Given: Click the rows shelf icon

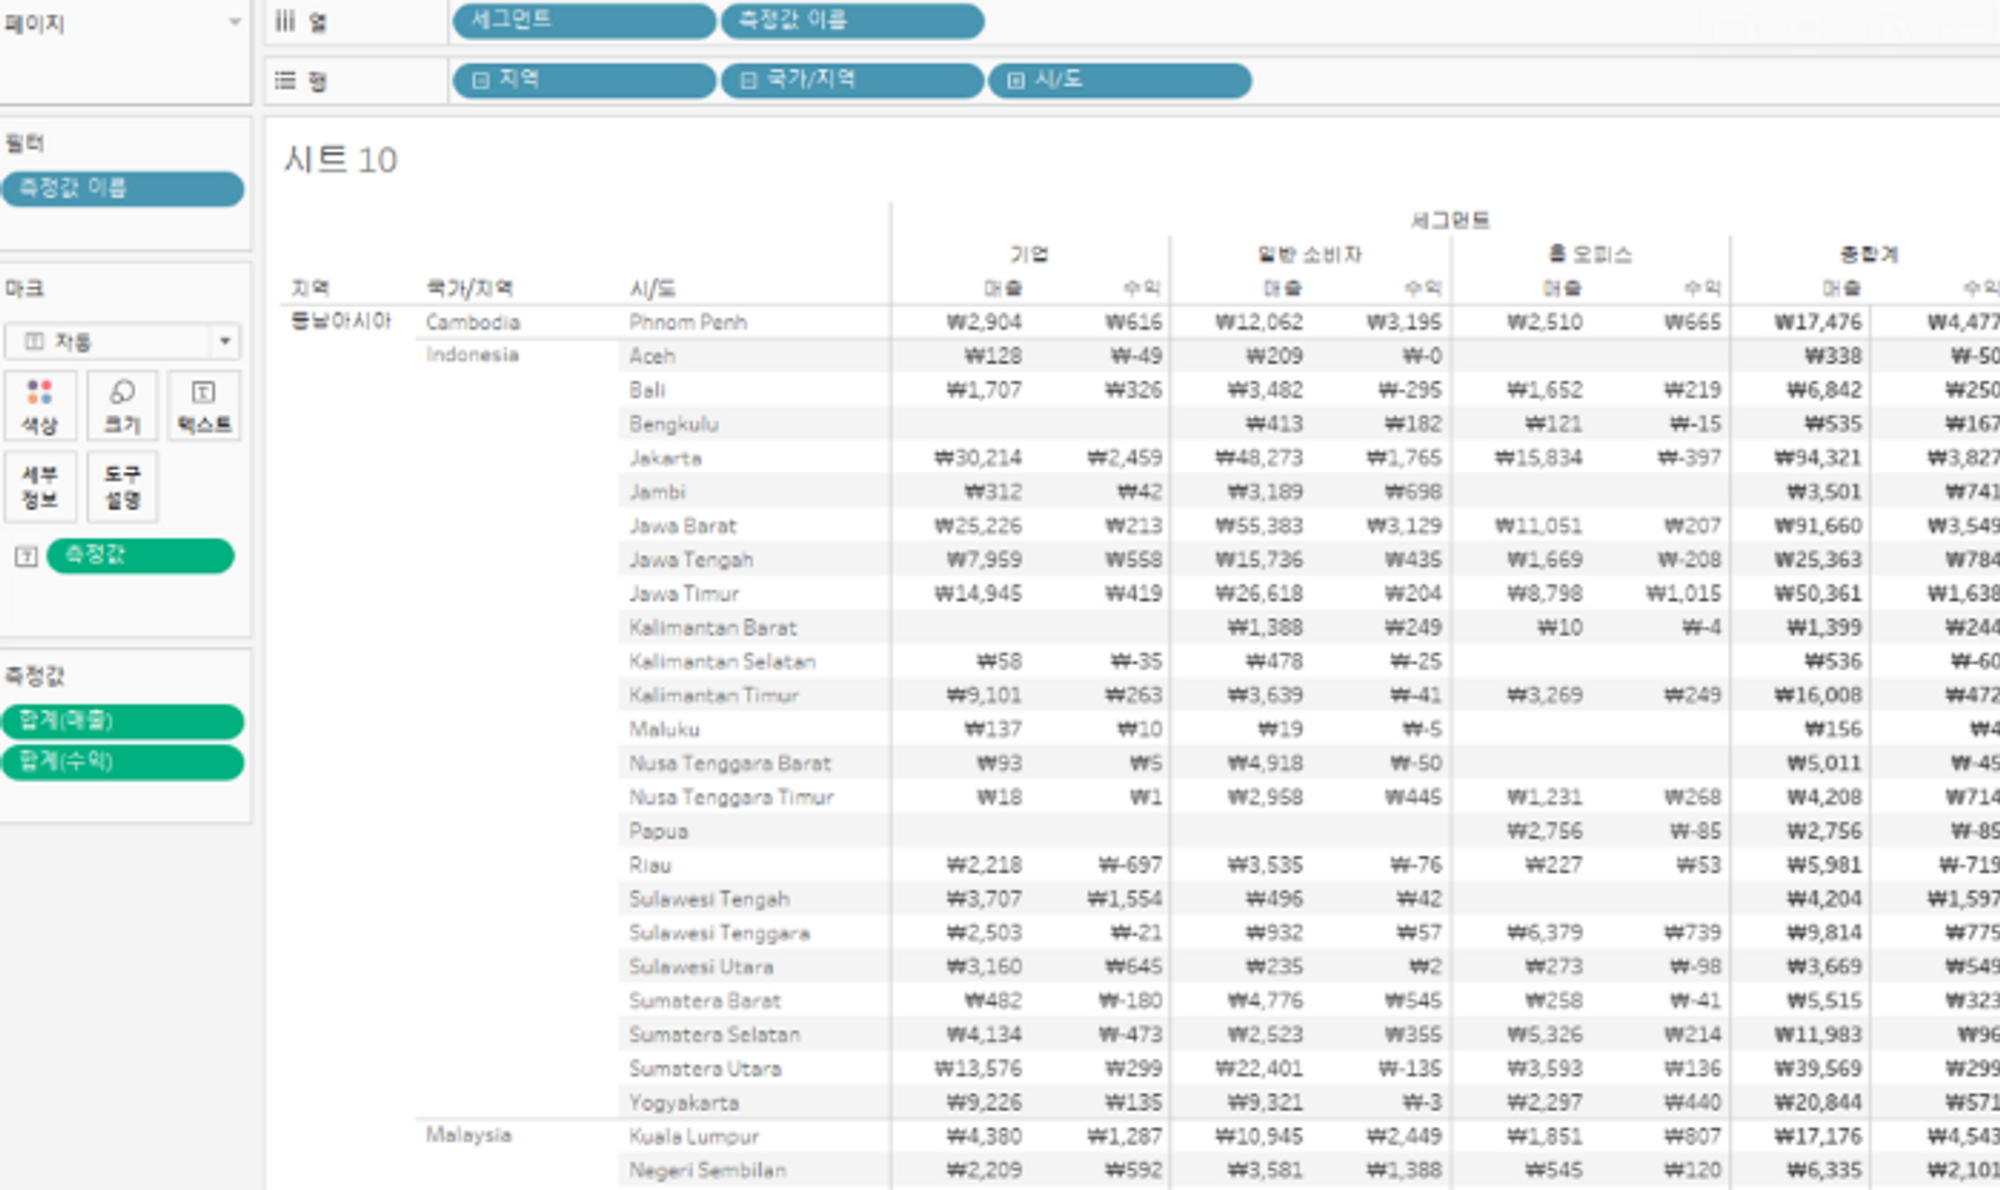Looking at the screenshot, I should [x=285, y=80].
